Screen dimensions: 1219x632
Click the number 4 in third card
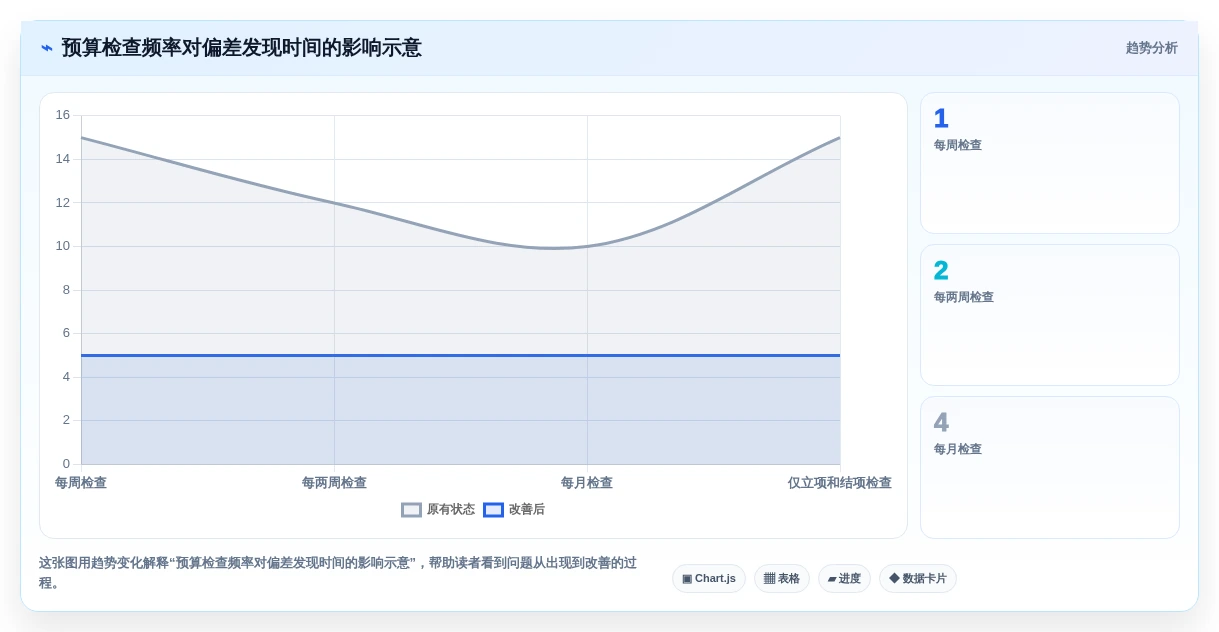click(941, 423)
